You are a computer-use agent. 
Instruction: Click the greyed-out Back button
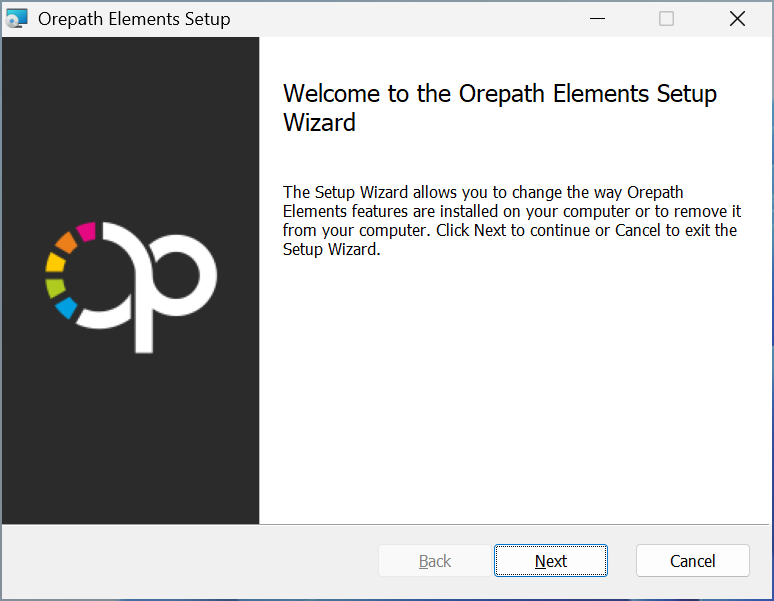point(434,561)
